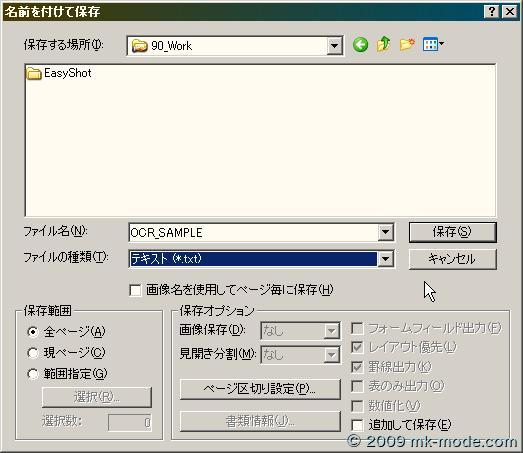Image resolution: width=523 pixels, height=453 pixels.
Task: Click the キャンセル button
Action: point(453,259)
